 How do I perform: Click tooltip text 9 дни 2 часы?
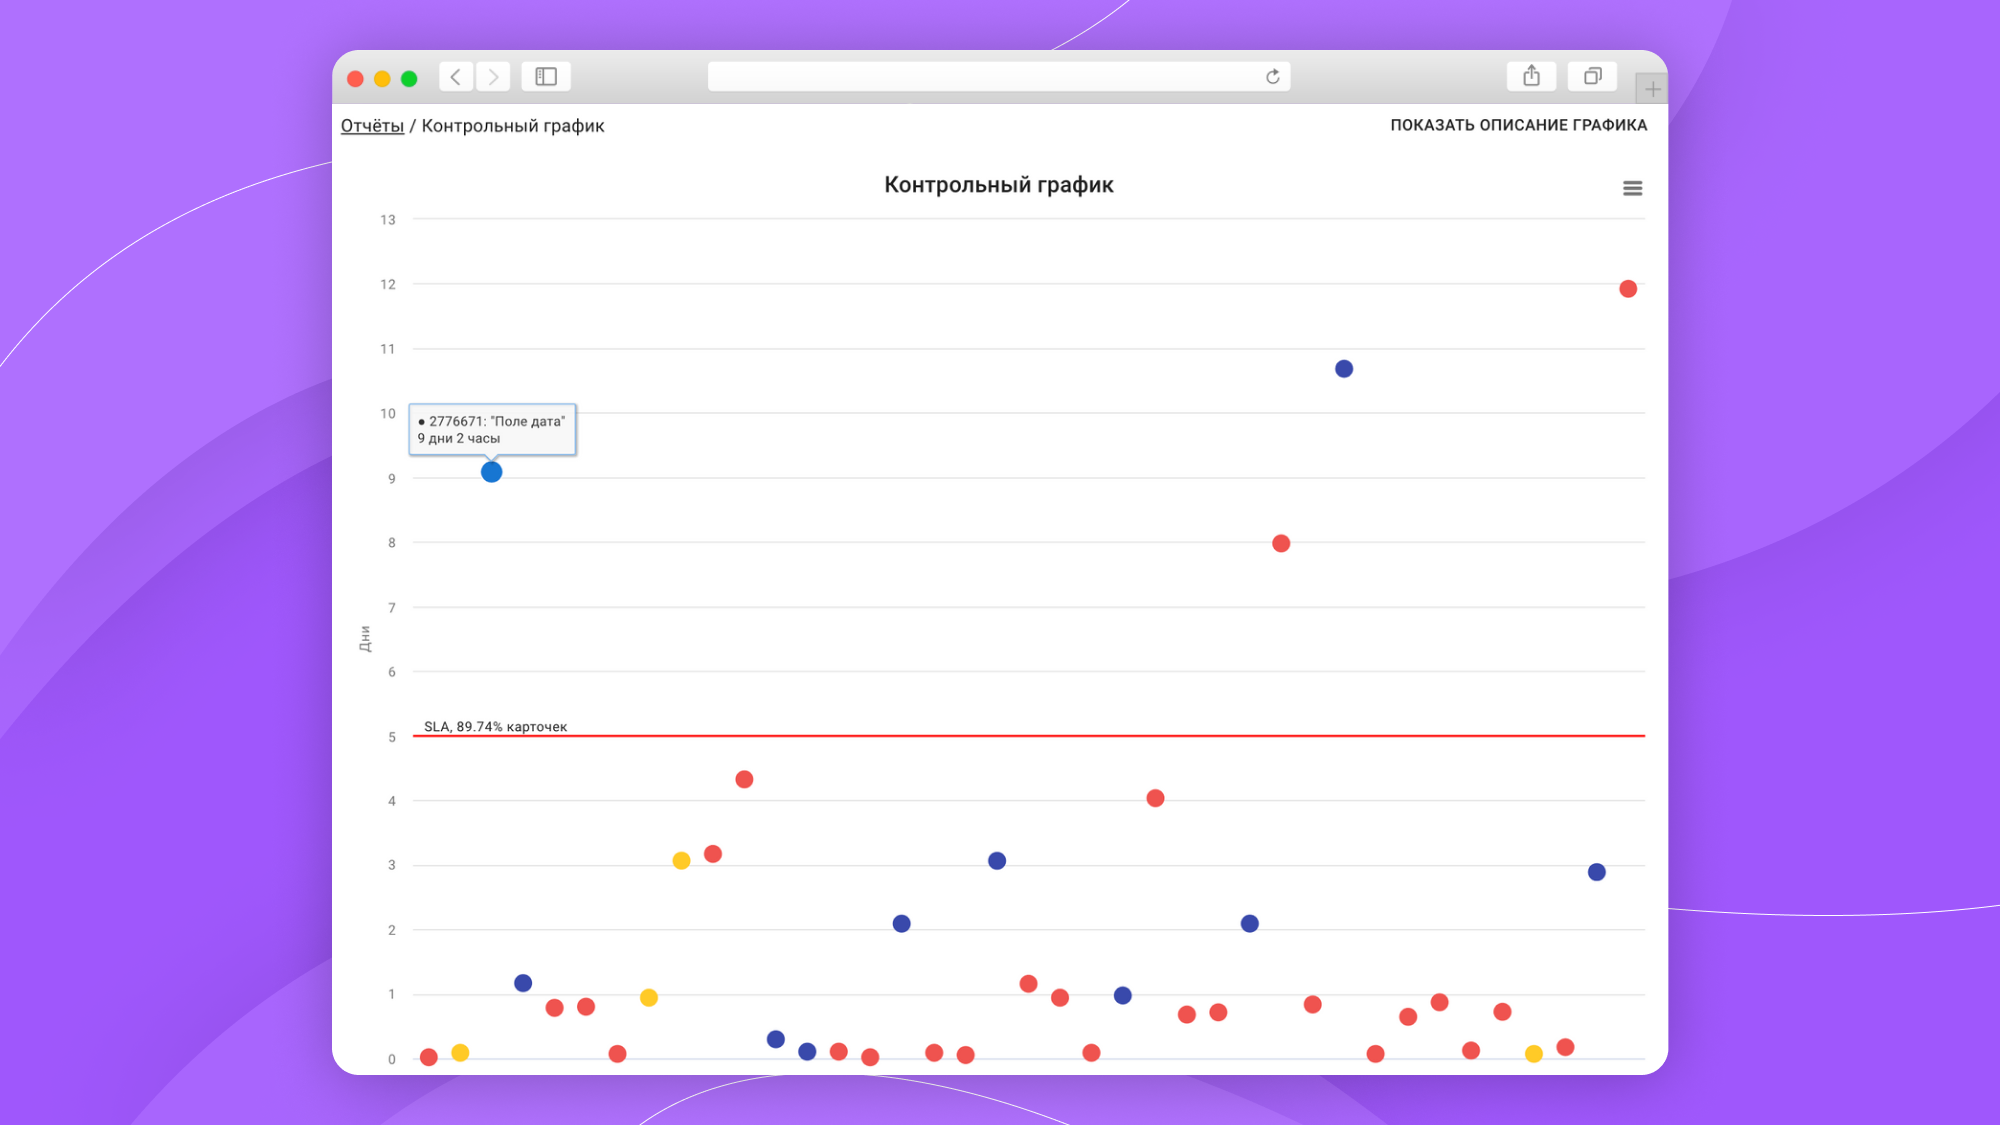click(459, 439)
